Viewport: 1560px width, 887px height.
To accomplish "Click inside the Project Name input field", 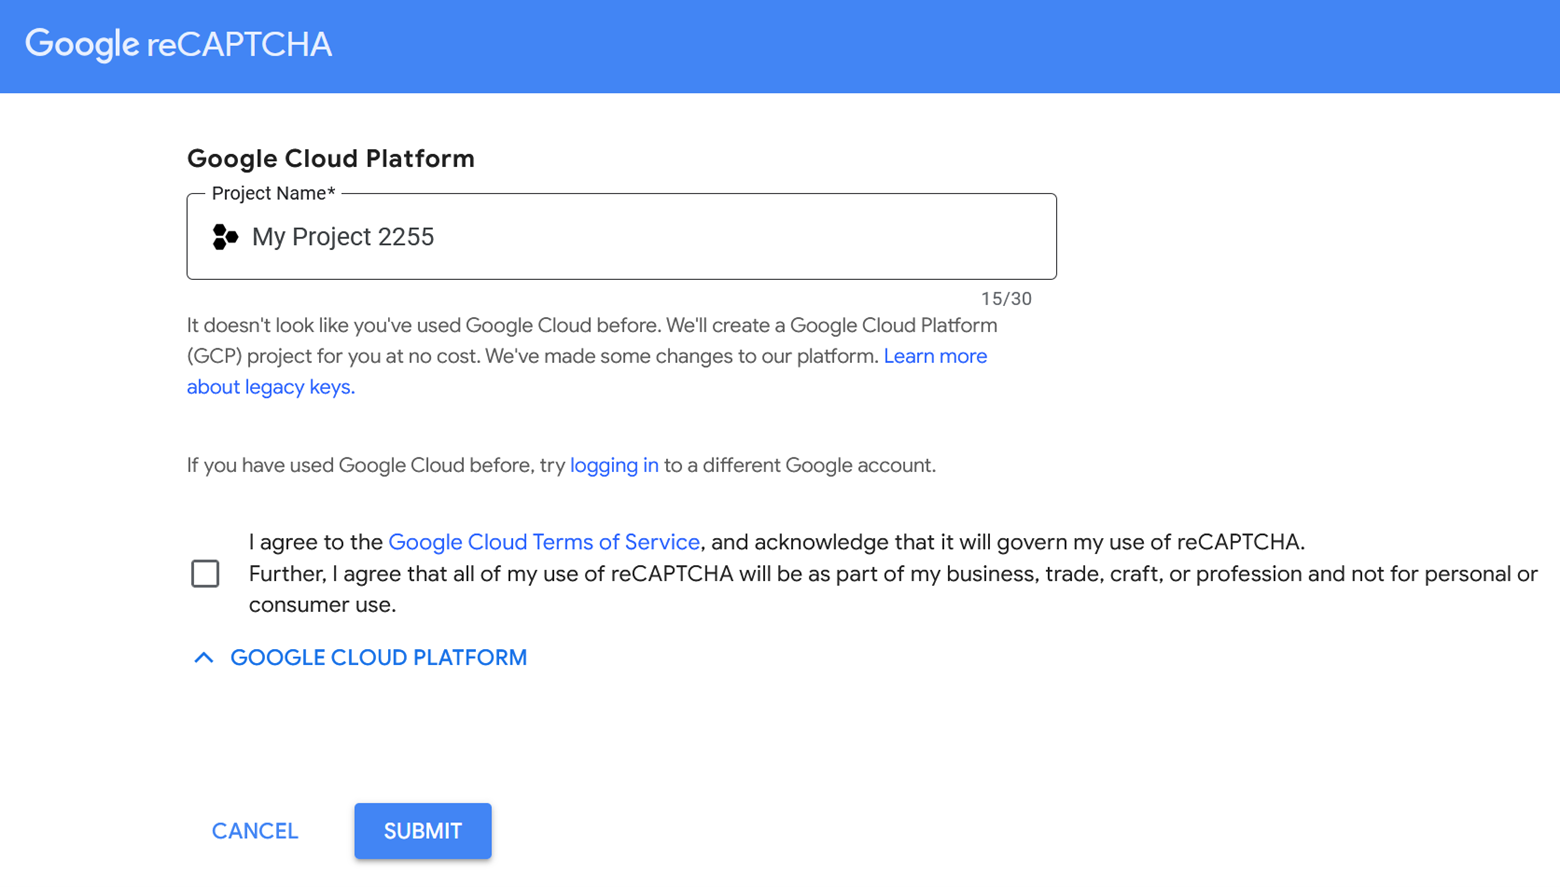I will point(700,237).
